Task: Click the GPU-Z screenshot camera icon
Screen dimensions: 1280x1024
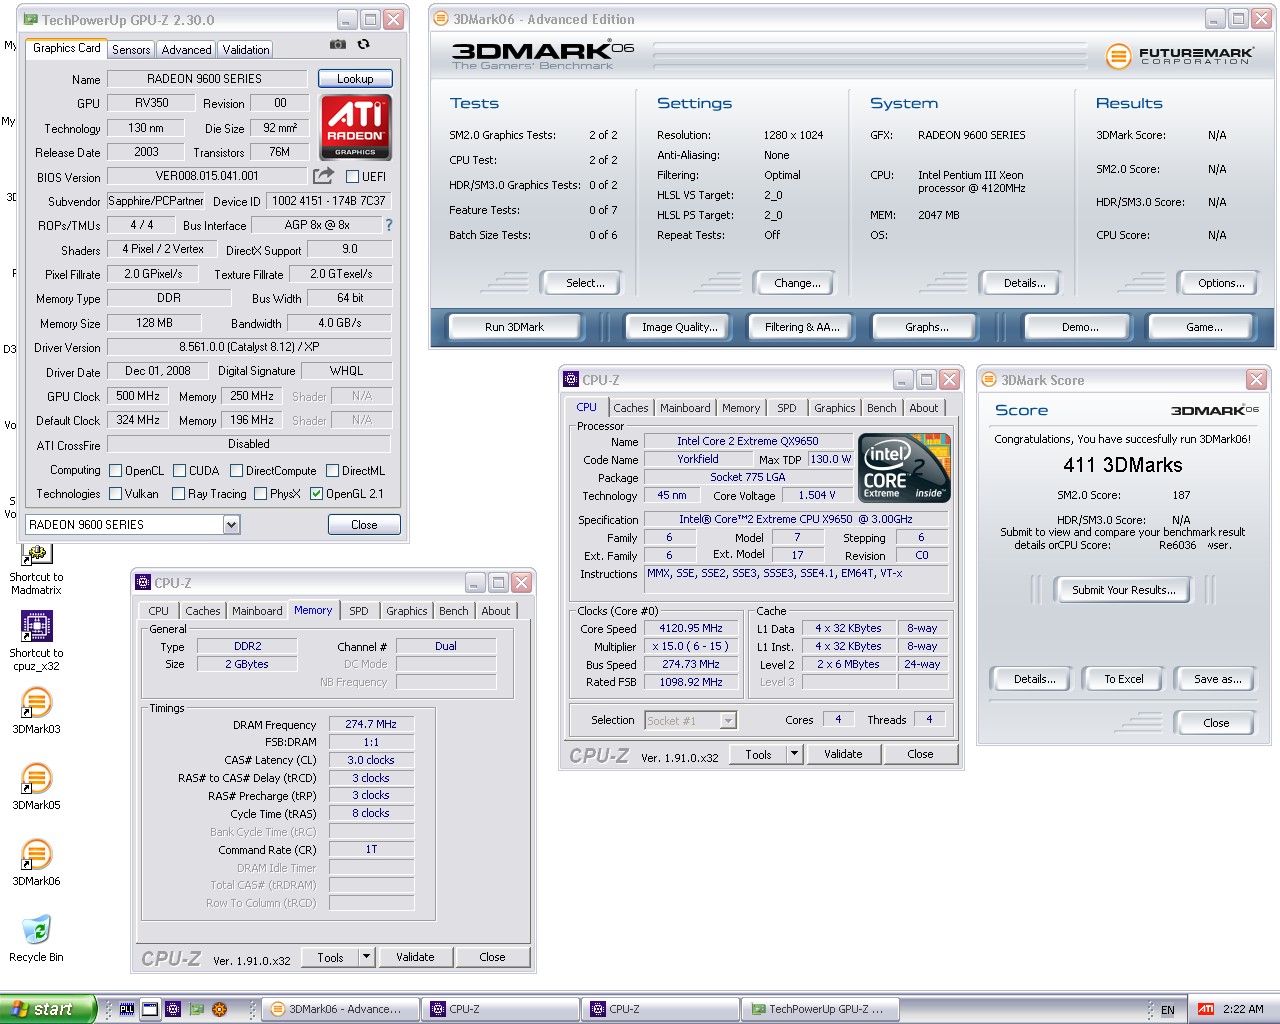Action: click(x=338, y=45)
